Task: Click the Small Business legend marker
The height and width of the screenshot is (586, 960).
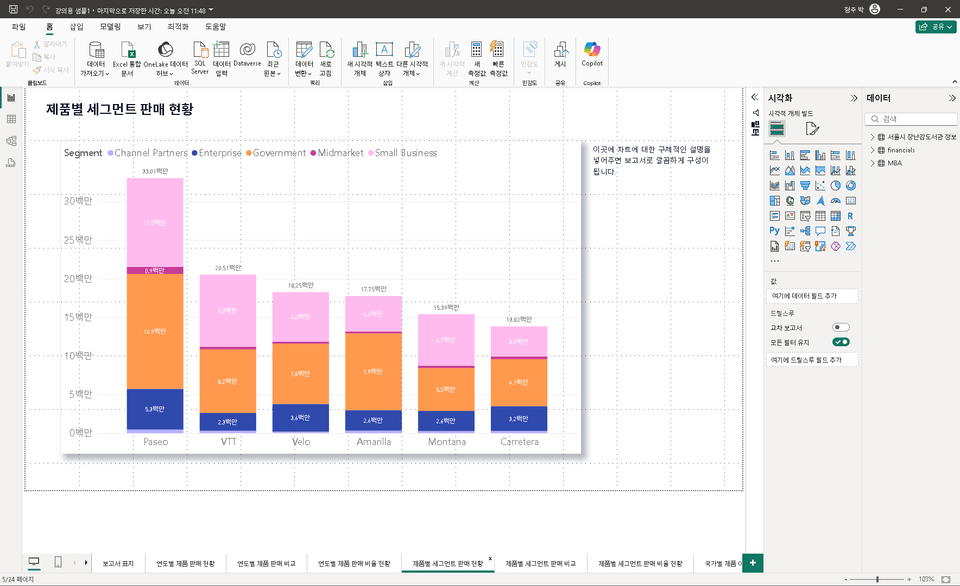Action: point(371,153)
